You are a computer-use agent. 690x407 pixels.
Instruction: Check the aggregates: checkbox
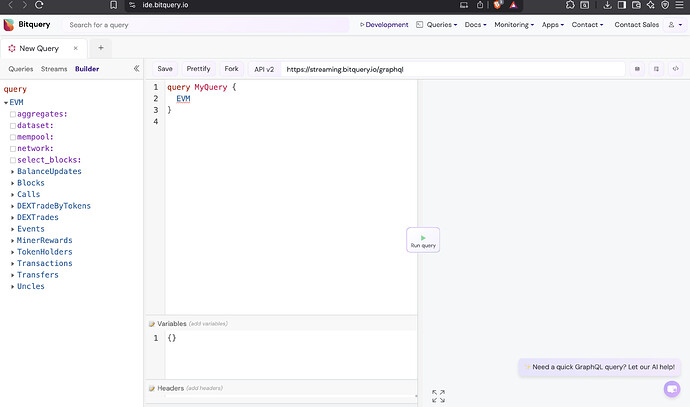click(13, 114)
